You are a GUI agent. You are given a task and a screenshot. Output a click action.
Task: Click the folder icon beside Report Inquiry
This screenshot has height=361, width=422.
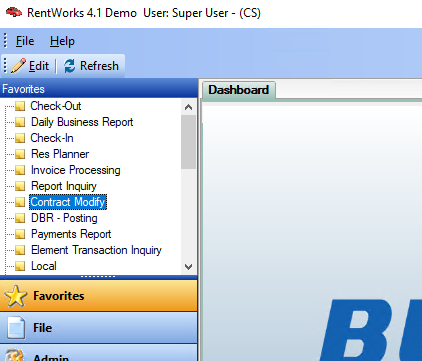(20, 186)
